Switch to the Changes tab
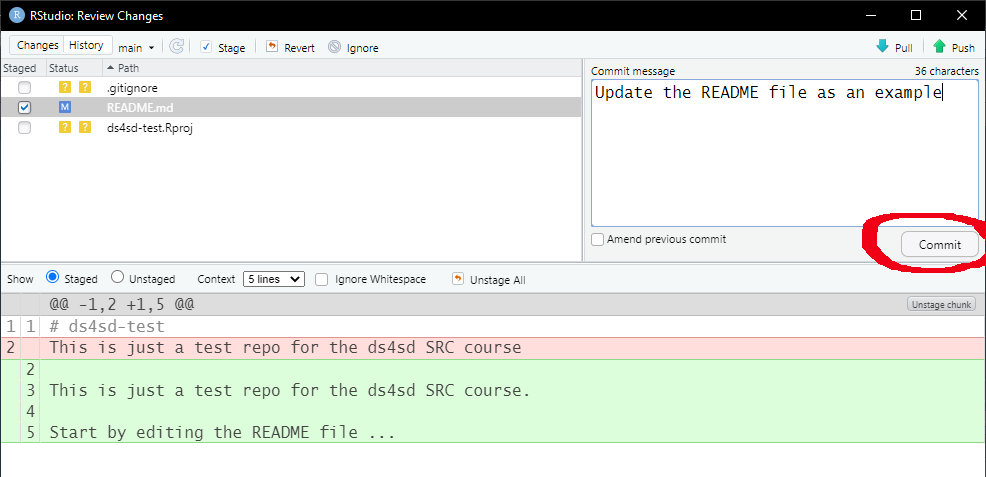The width and height of the screenshot is (986, 477). pos(37,45)
